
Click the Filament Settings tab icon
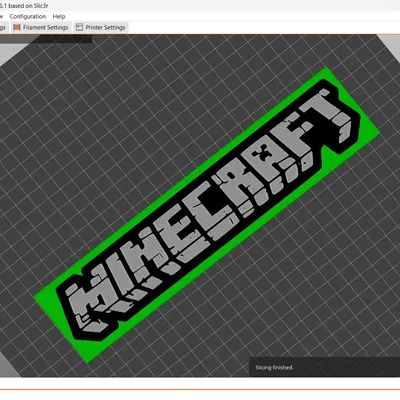coord(17,27)
